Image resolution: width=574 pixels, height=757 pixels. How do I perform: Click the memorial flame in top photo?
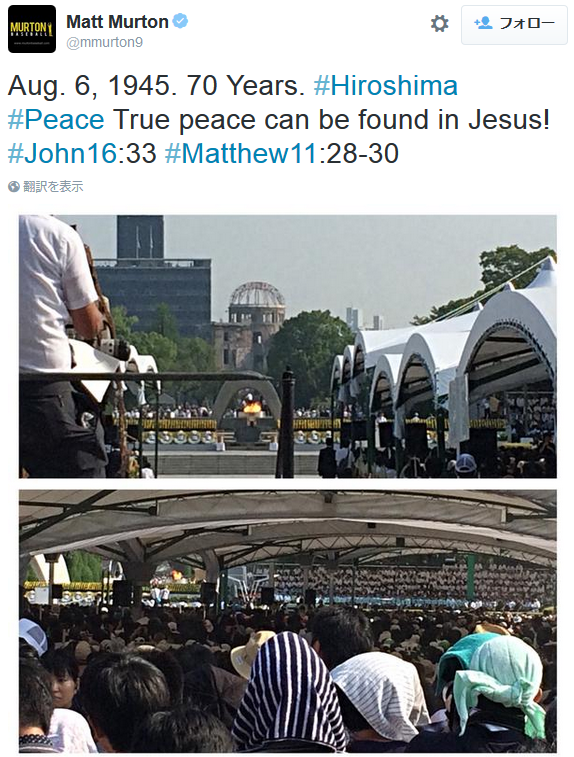(x=252, y=406)
